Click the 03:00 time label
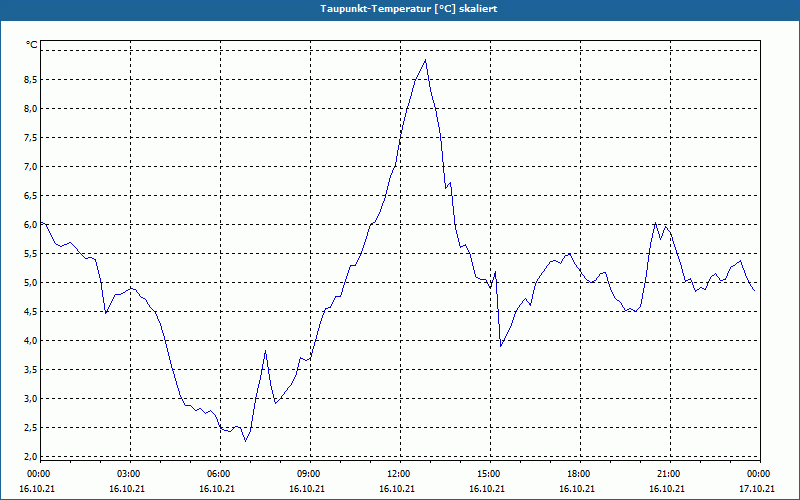The image size is (800, 500). pos(130,474)
